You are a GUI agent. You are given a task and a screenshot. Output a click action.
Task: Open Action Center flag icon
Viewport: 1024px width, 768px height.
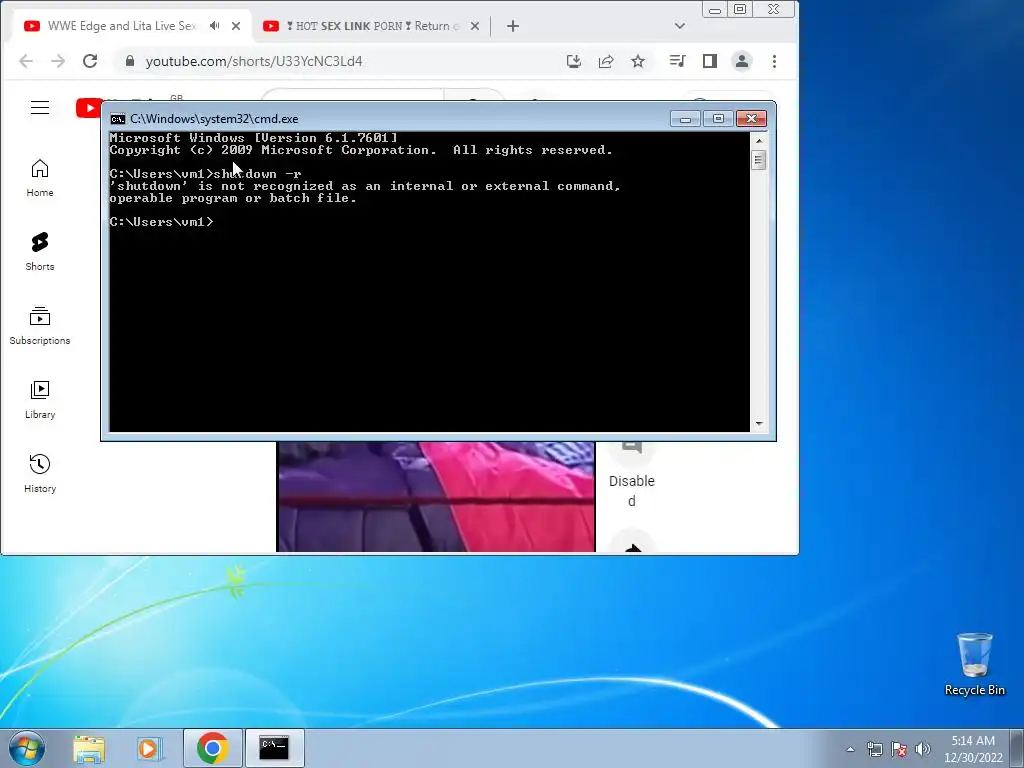(x=899, y=749)
